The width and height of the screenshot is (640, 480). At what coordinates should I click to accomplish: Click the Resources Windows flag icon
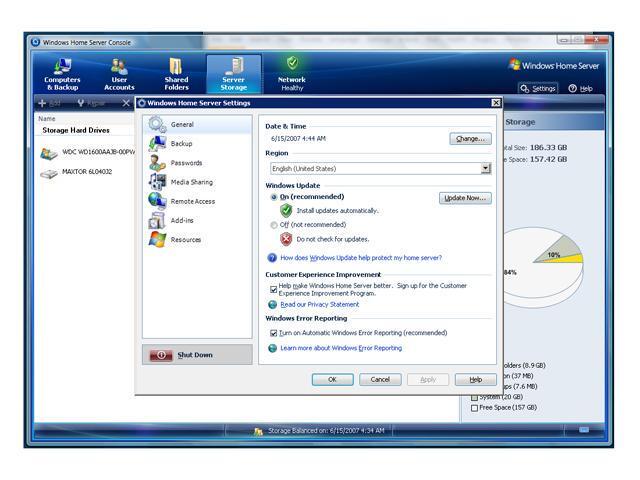pyautogui.click(x=157, y=240)
